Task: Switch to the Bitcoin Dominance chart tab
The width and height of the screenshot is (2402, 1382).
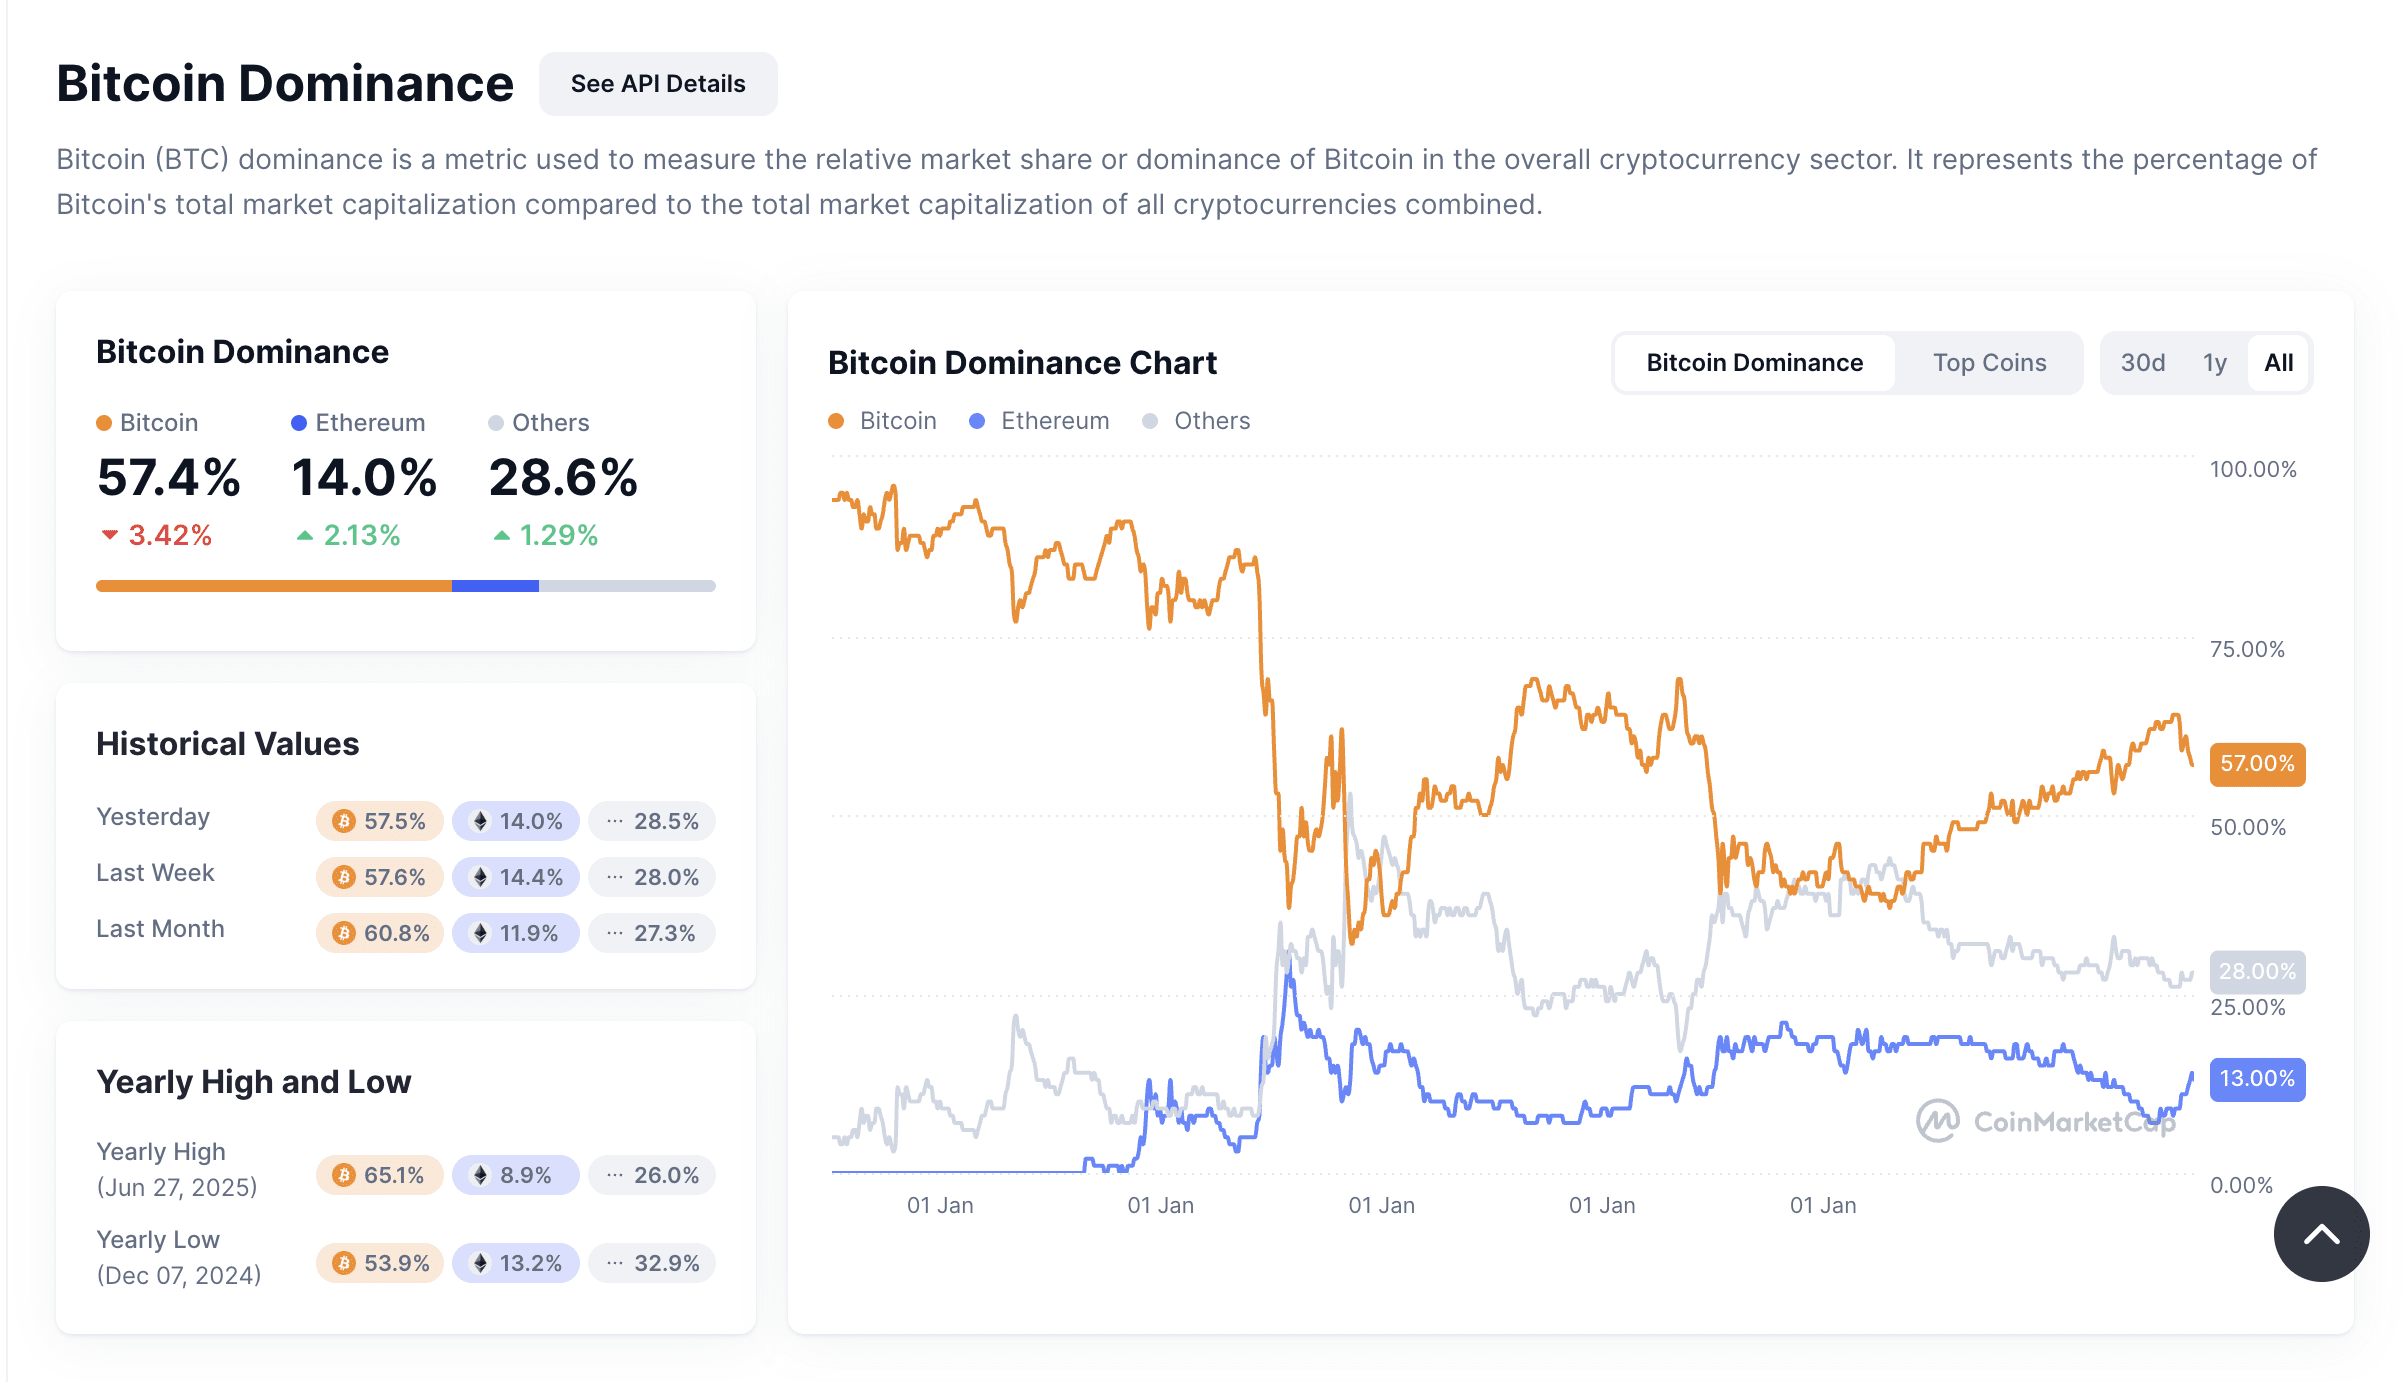Action: [1754, 363]
